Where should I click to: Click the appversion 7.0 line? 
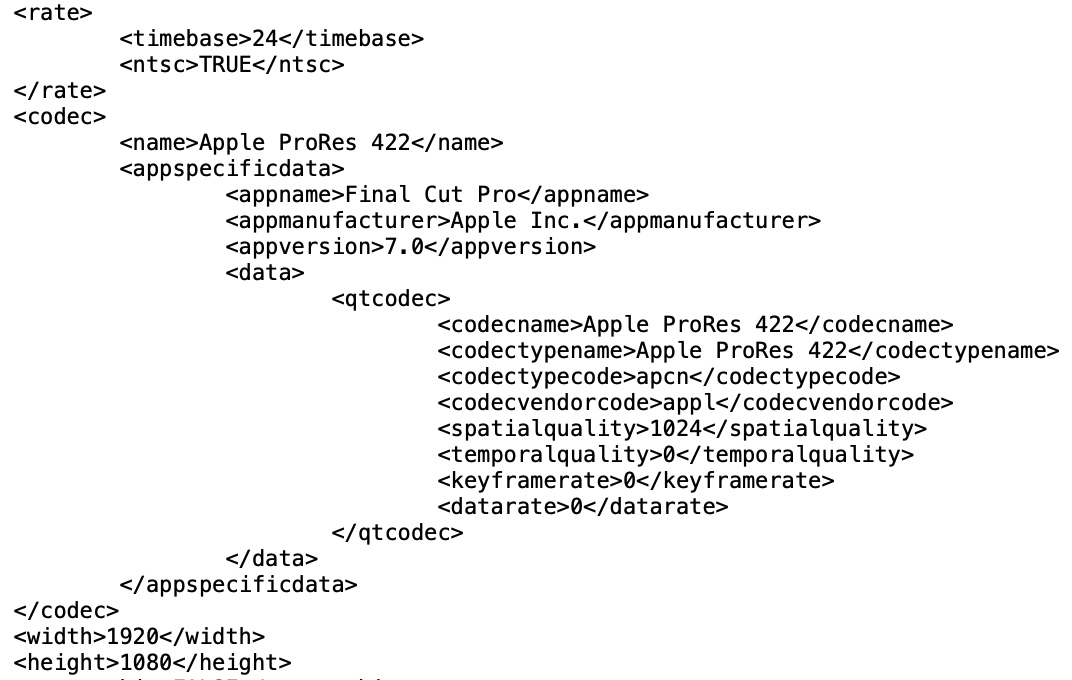(x=410, y=247)
